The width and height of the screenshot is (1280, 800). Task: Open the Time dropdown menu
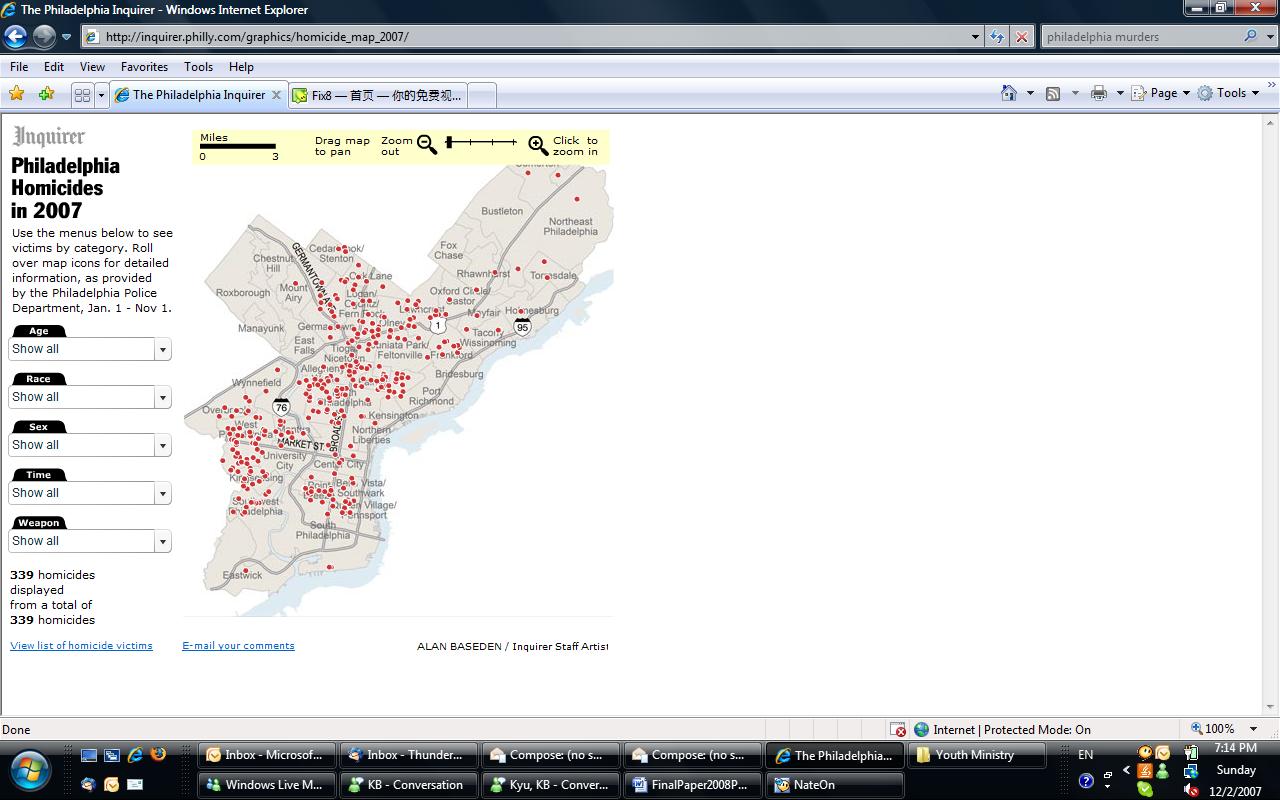[x=162, y=493]
